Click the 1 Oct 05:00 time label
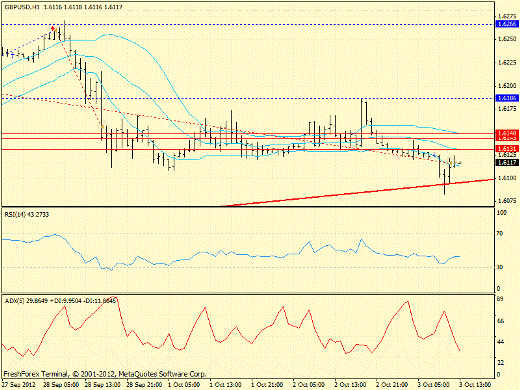The height and width of the screenshot is (390, 520). point(184,384)
